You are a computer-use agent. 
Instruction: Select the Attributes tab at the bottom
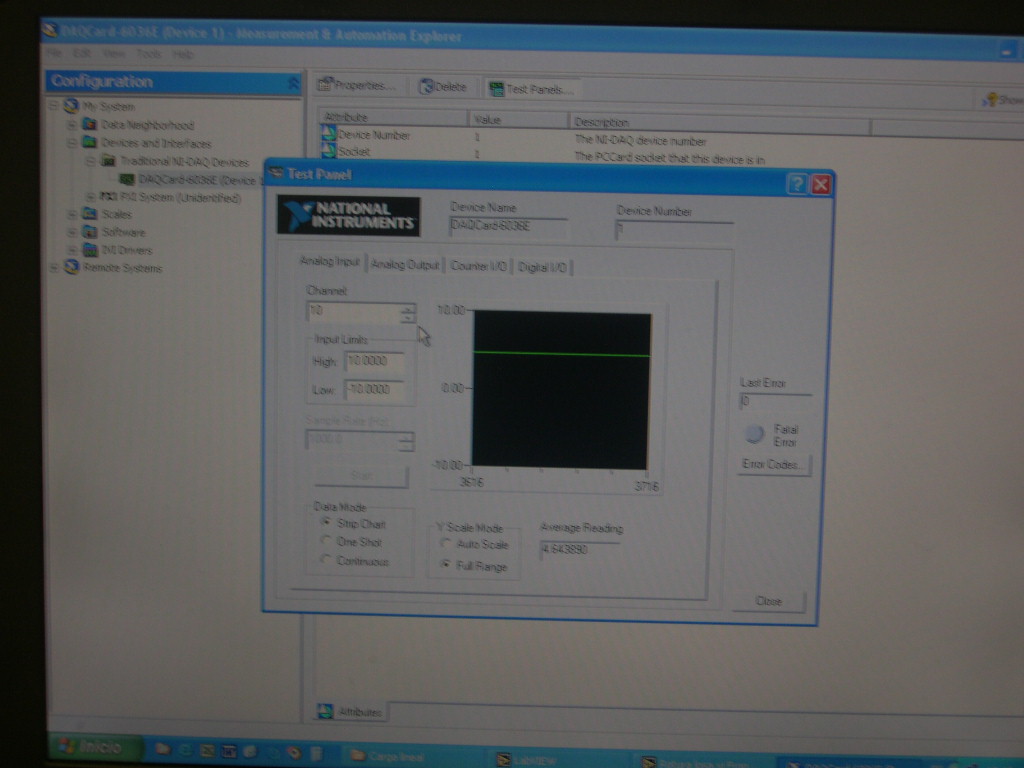[350, 712]
